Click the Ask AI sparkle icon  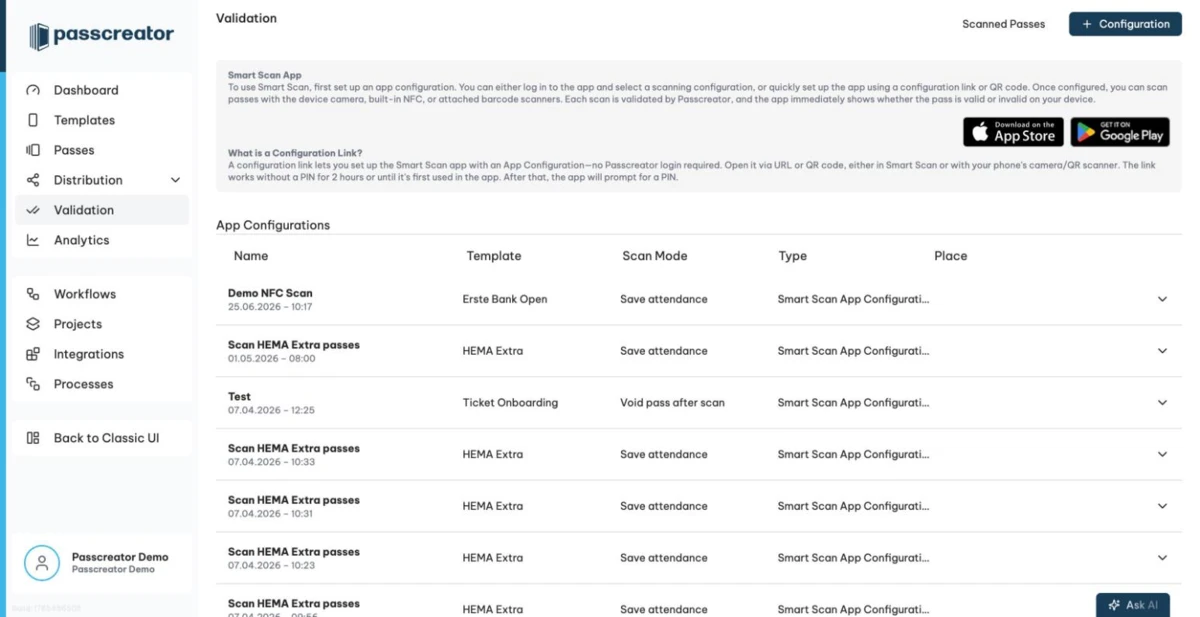(x=1114, y=605)
